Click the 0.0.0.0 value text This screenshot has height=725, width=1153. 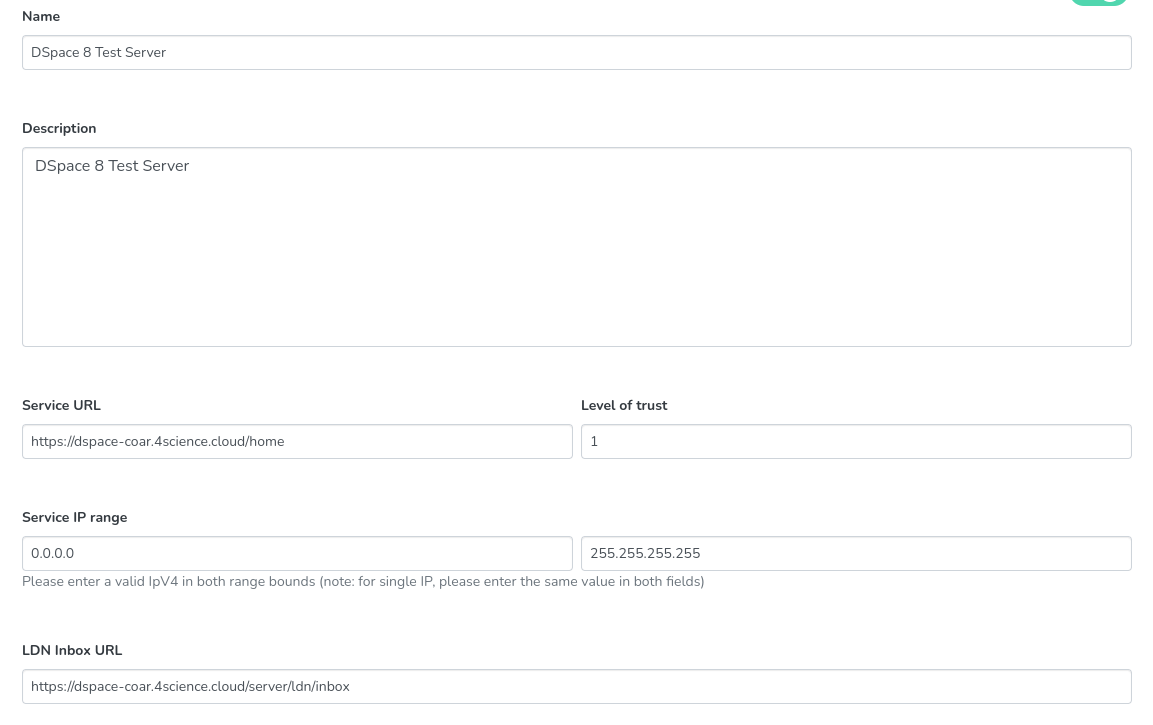[53, 554]
